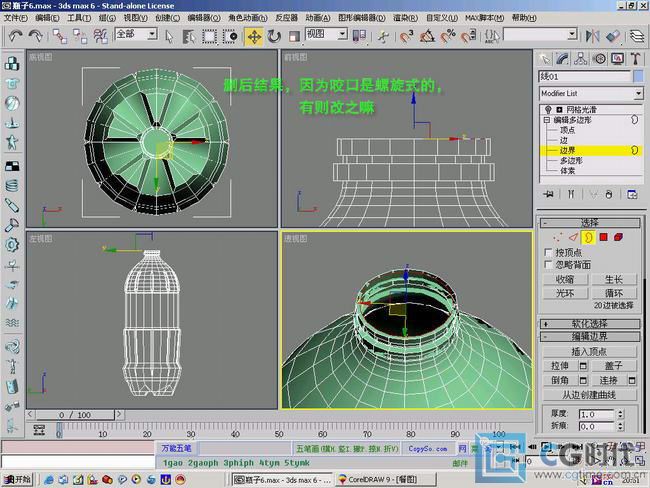Toggle 网格光滑 modifier lightbulb visibility
Screen dimensions: 650x488
pos(548,109)
